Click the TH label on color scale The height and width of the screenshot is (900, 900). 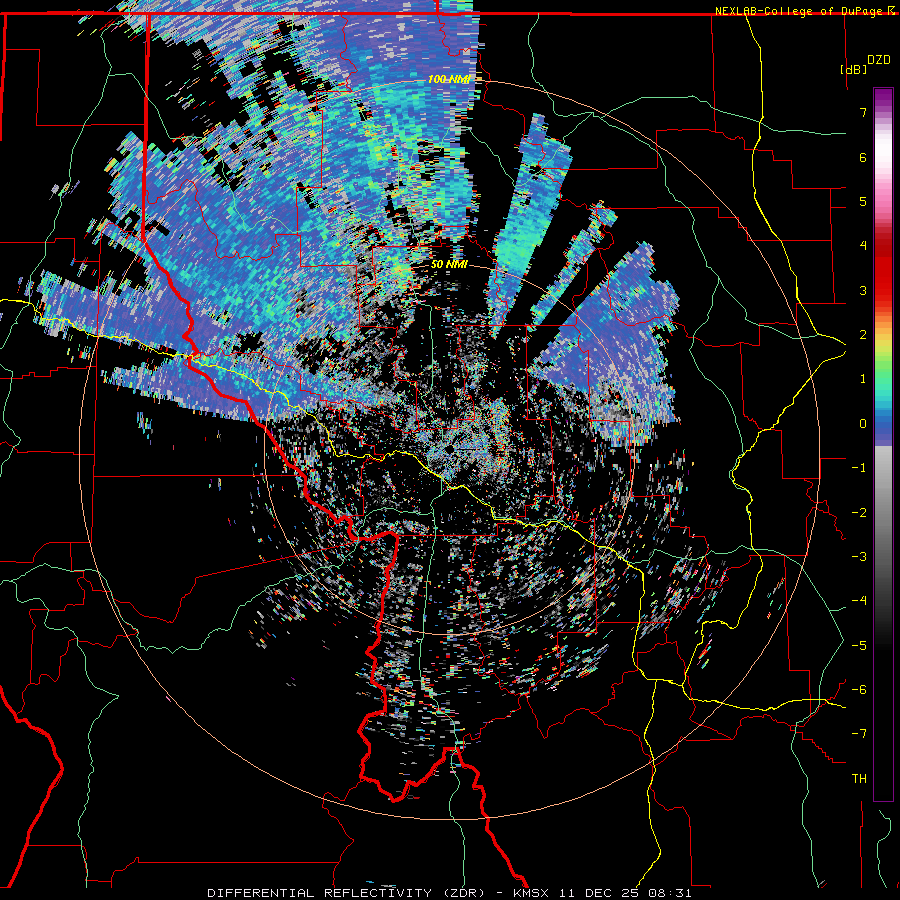859,779
